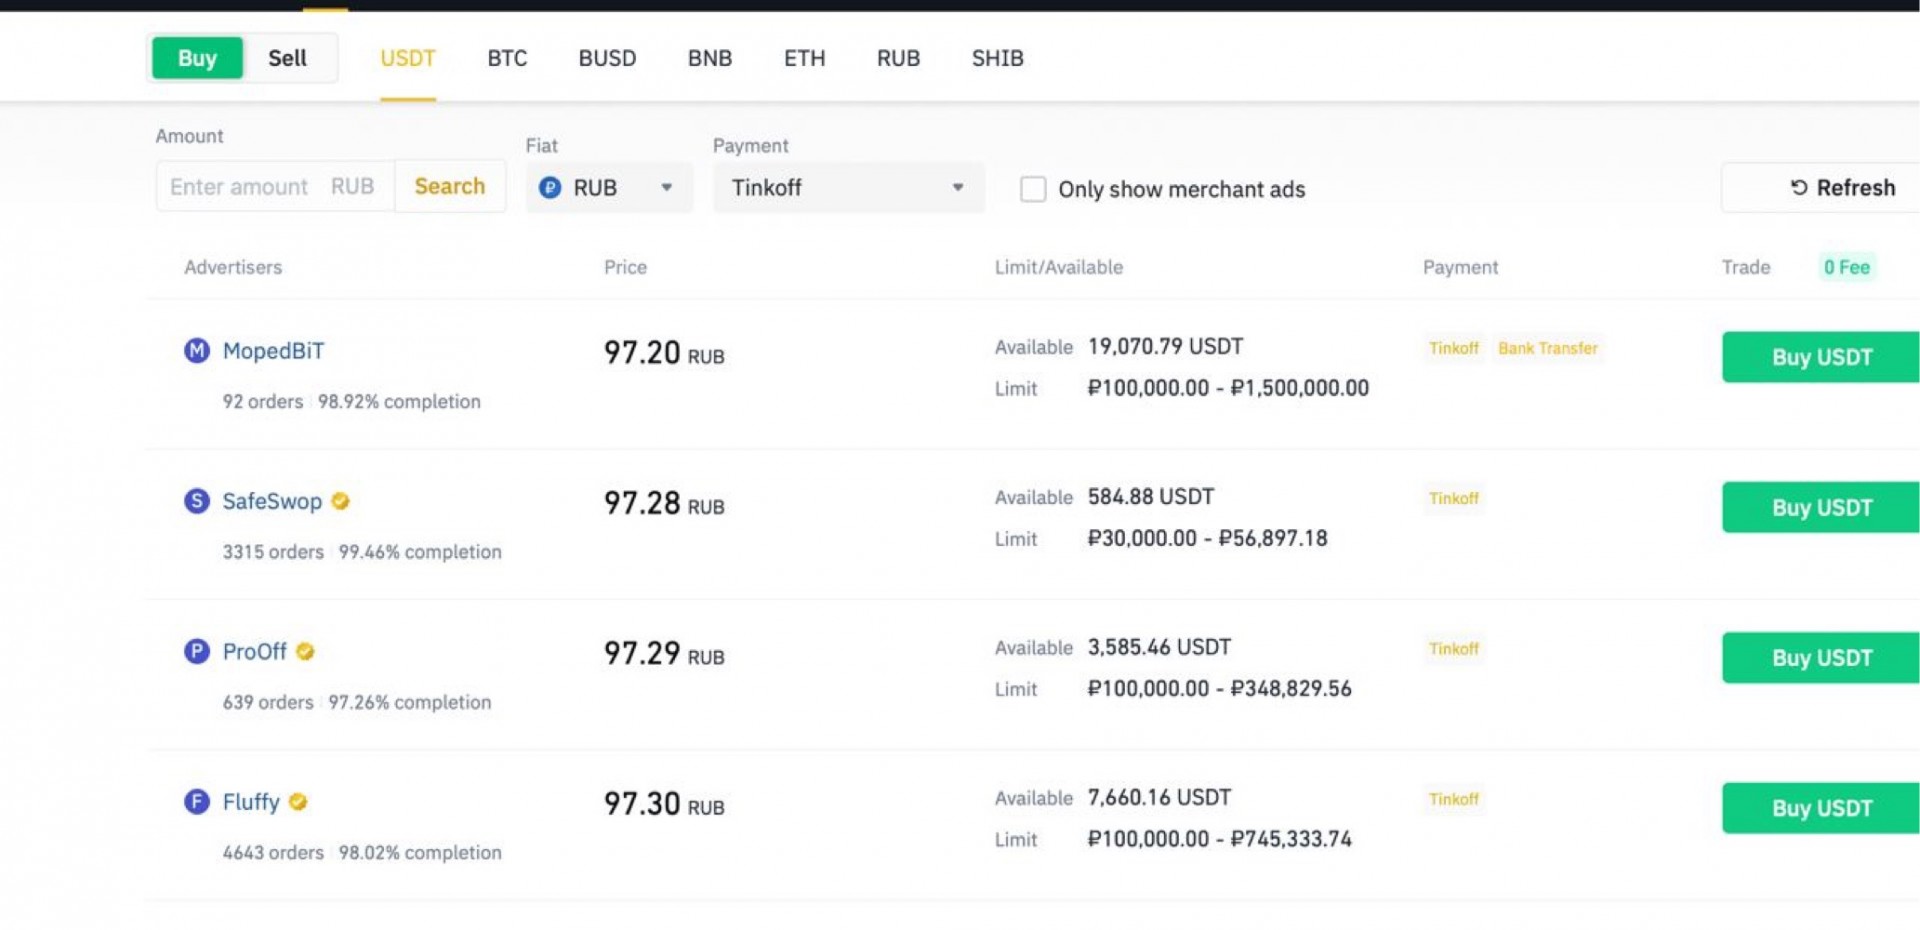This screenshot has width=1920, height=930.
Task: Click Buy USDT for MopedBiT offer
Action: [1821, 357]
